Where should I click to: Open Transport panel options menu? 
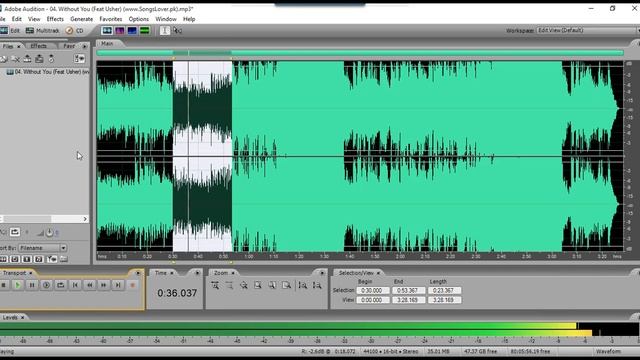coord(138,273)
